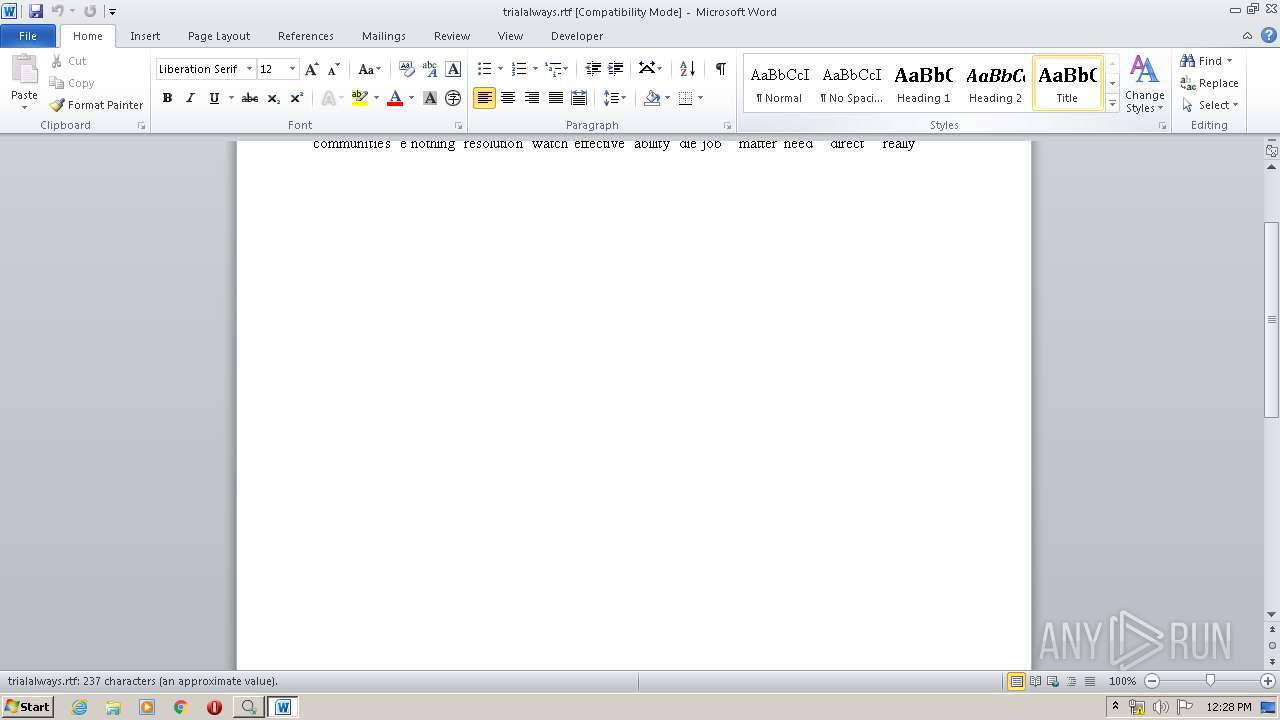The height and width of the screenshot is (720, 1280).
Task: Click the vertical scrollbar thumb
Action: tap(1271, 320)
